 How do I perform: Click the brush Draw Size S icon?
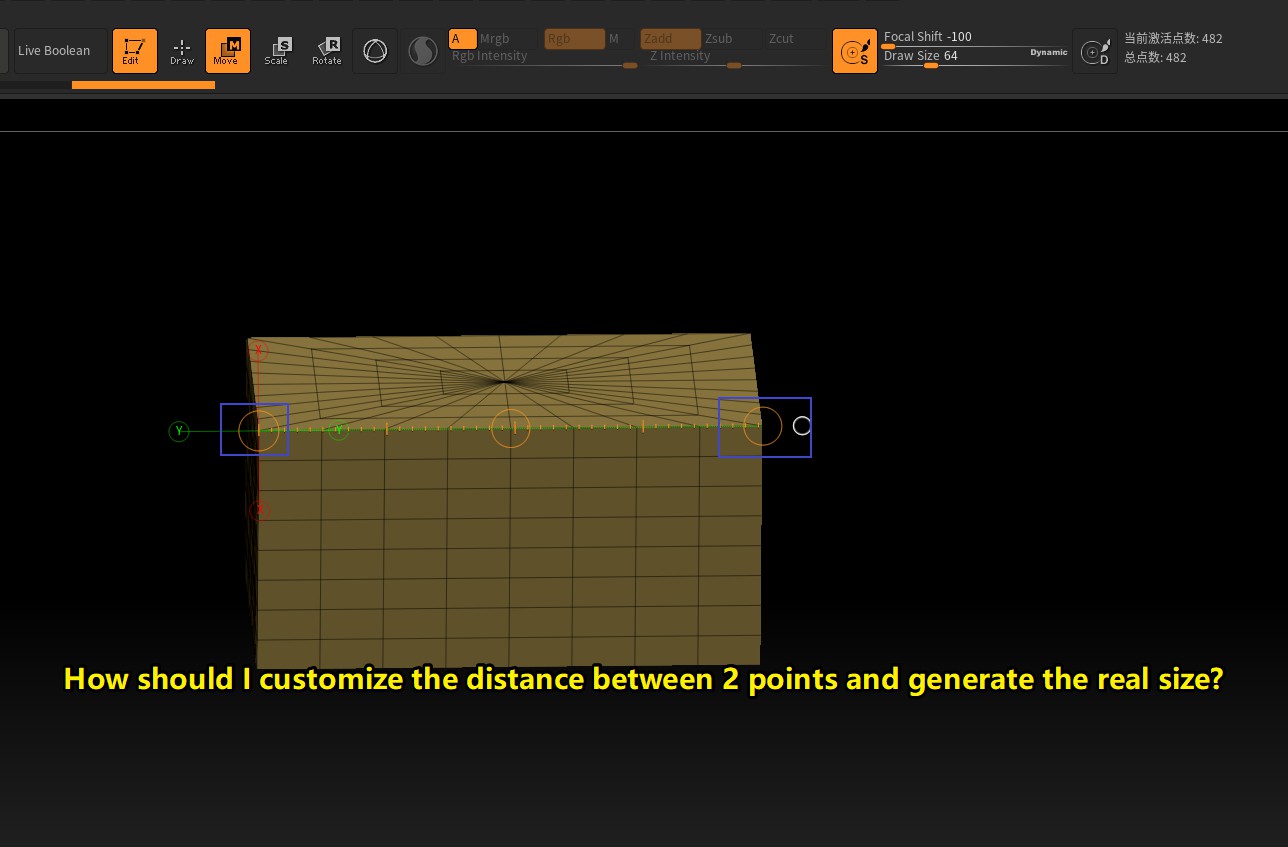854,51
